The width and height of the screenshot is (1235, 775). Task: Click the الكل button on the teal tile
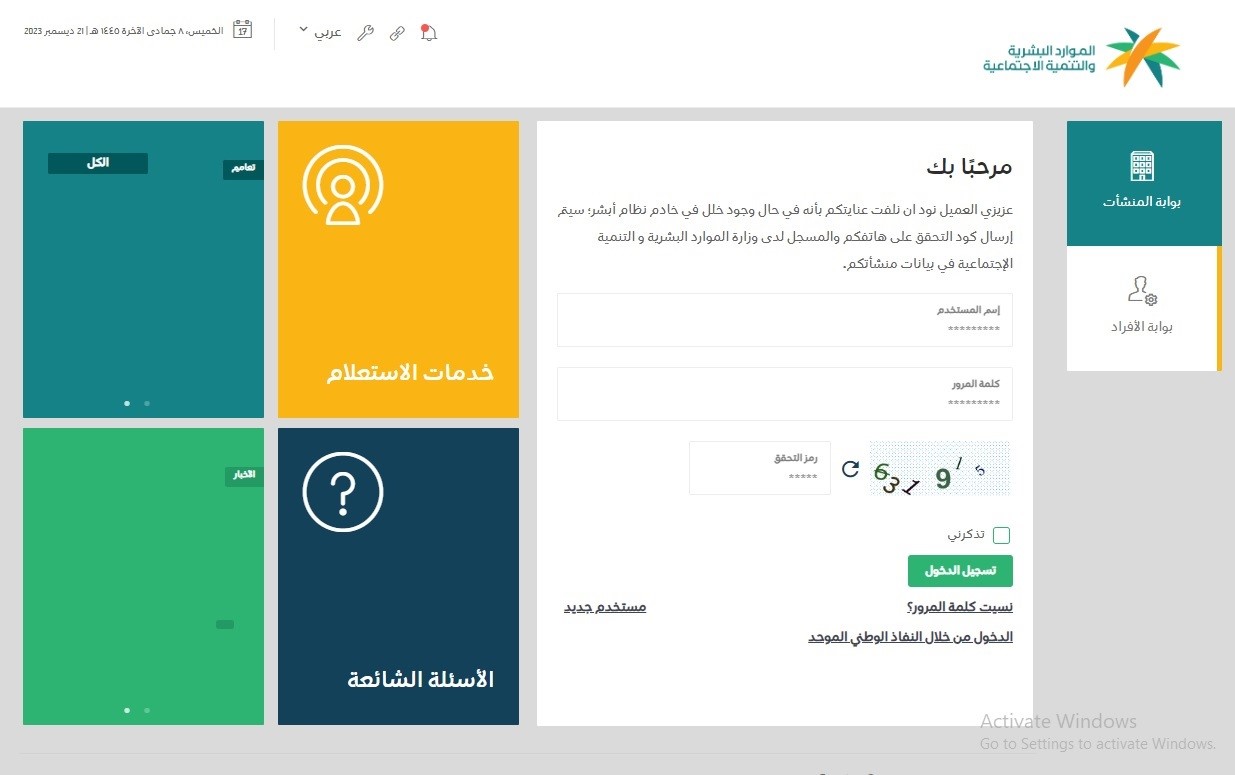[x=98, y=163]
